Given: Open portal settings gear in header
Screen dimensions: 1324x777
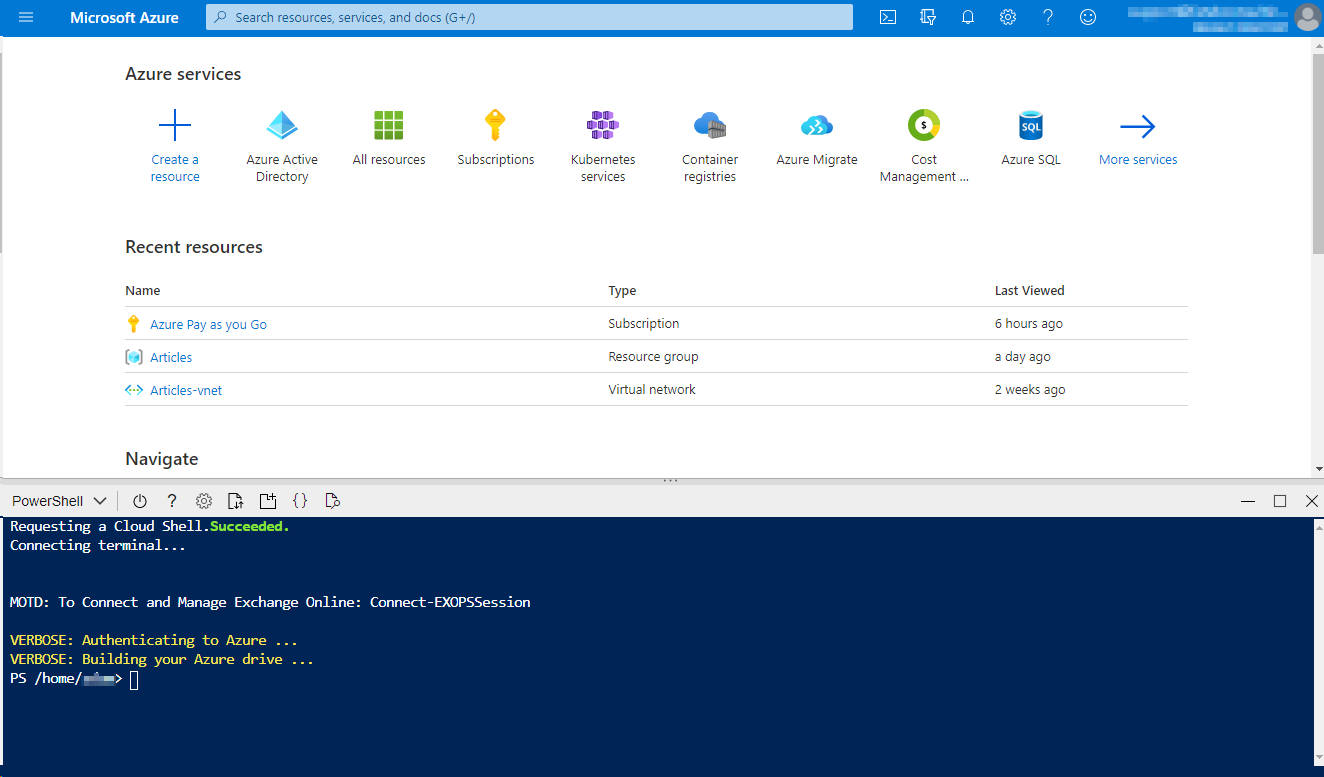Looking at the screenshot, I should (1008, 17).
